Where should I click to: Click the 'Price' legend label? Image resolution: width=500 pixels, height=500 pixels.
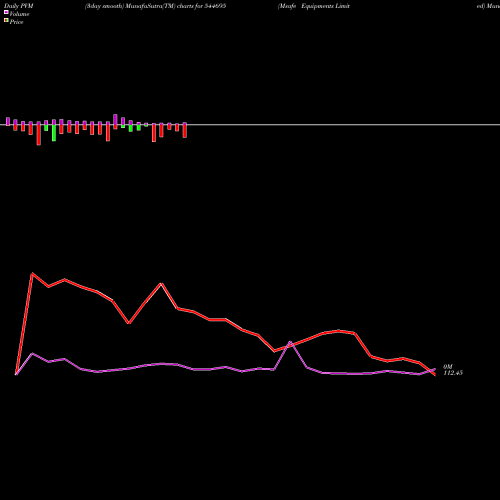coord(16,22)
